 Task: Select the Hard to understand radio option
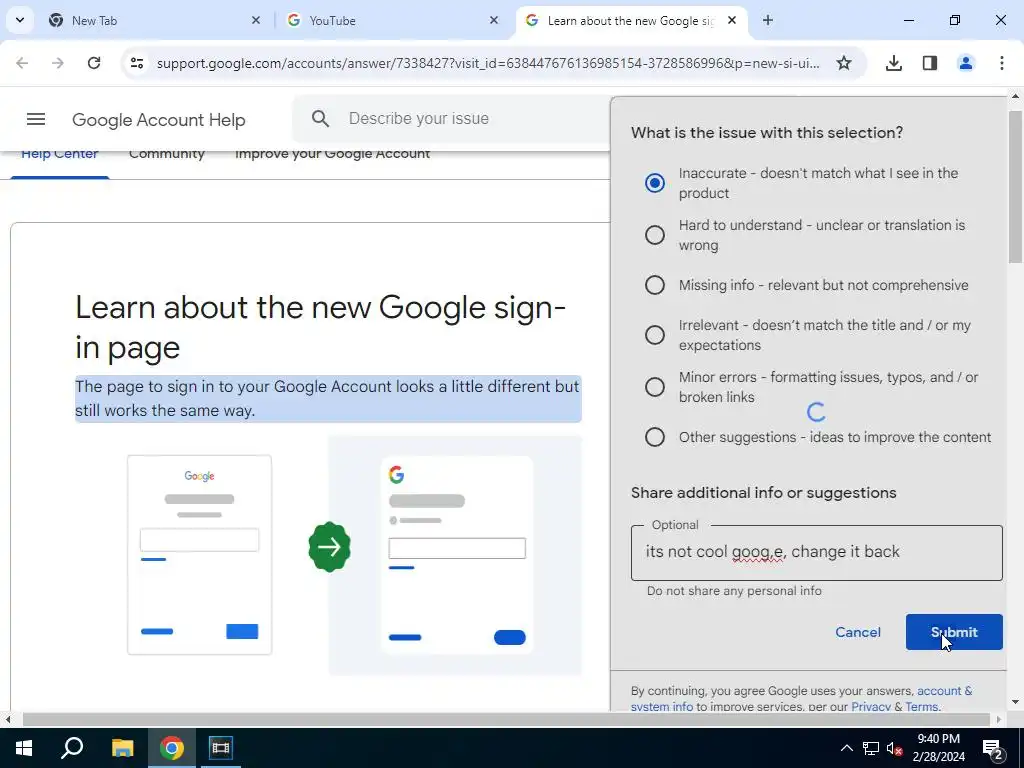(x=654, y=235)
